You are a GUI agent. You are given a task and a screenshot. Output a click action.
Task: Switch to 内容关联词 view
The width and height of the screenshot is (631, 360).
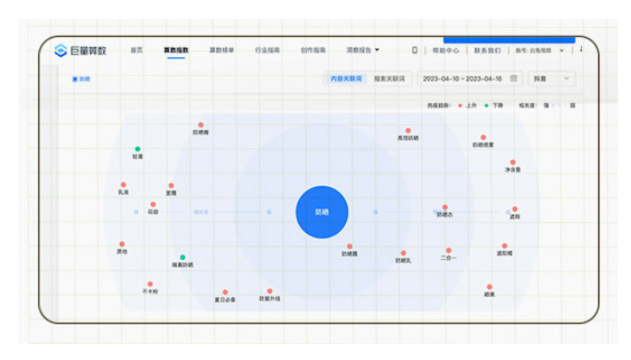(346, 79)
